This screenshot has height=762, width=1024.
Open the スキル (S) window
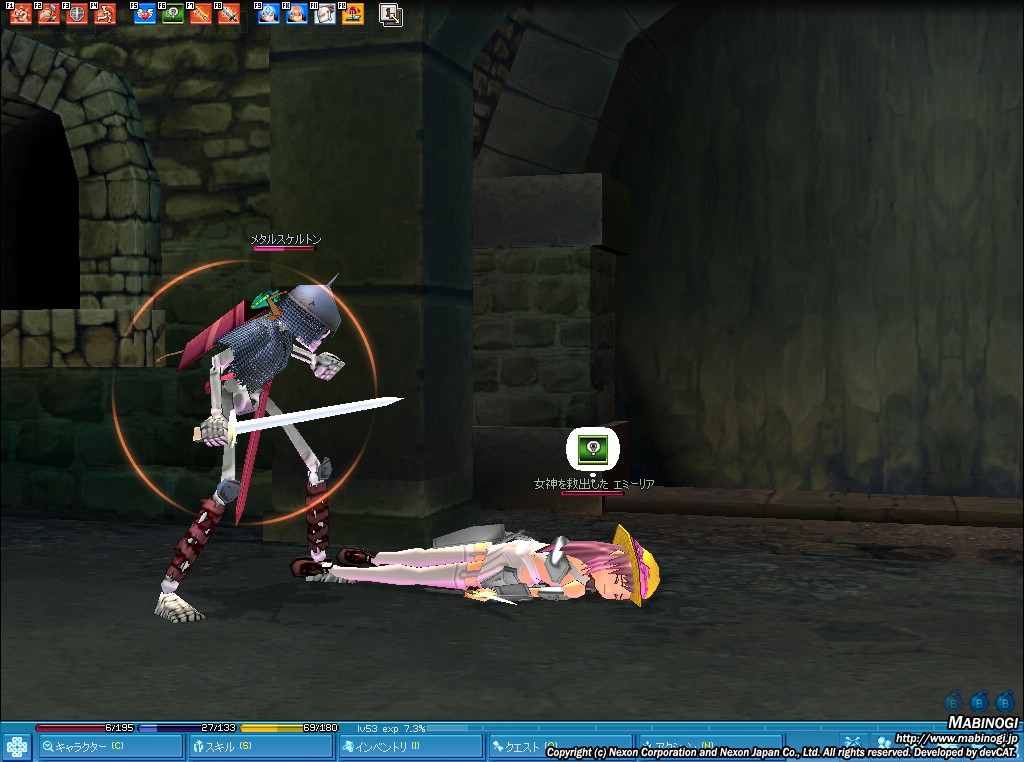click(x=260, y=747)
